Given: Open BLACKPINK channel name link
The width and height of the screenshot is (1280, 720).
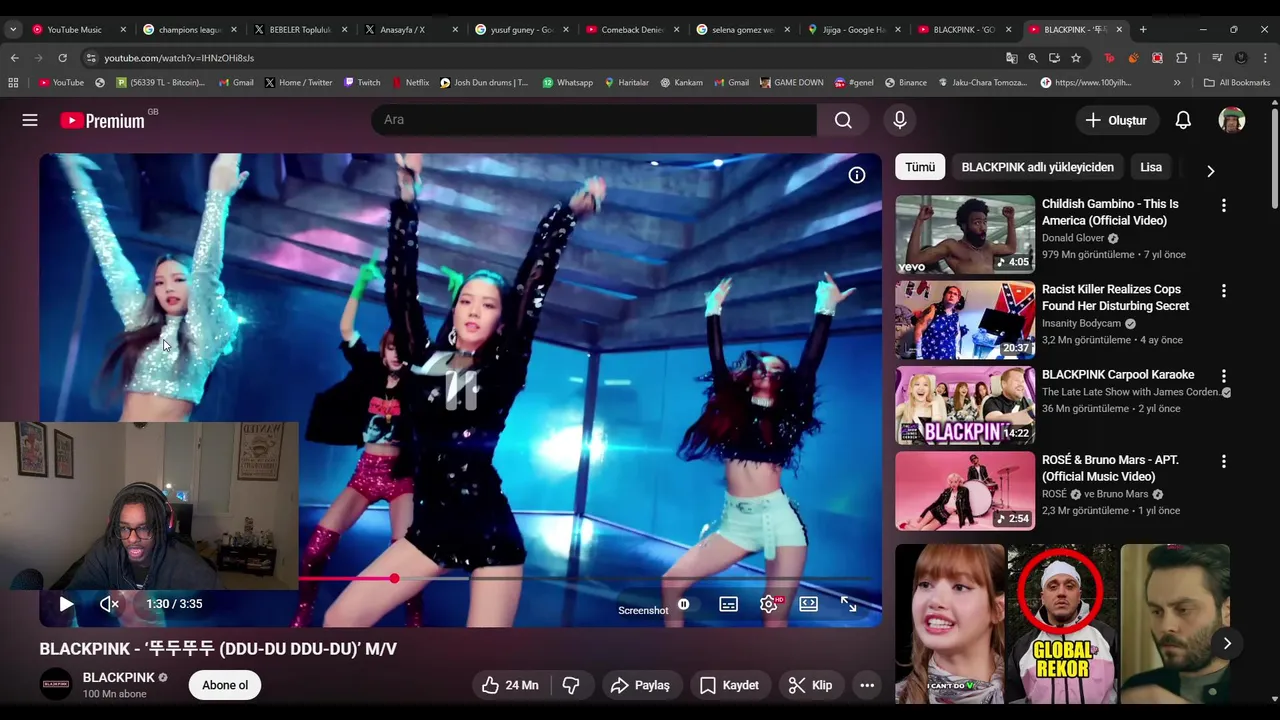Looking at the screenshot, I should [x=118, y=677].
